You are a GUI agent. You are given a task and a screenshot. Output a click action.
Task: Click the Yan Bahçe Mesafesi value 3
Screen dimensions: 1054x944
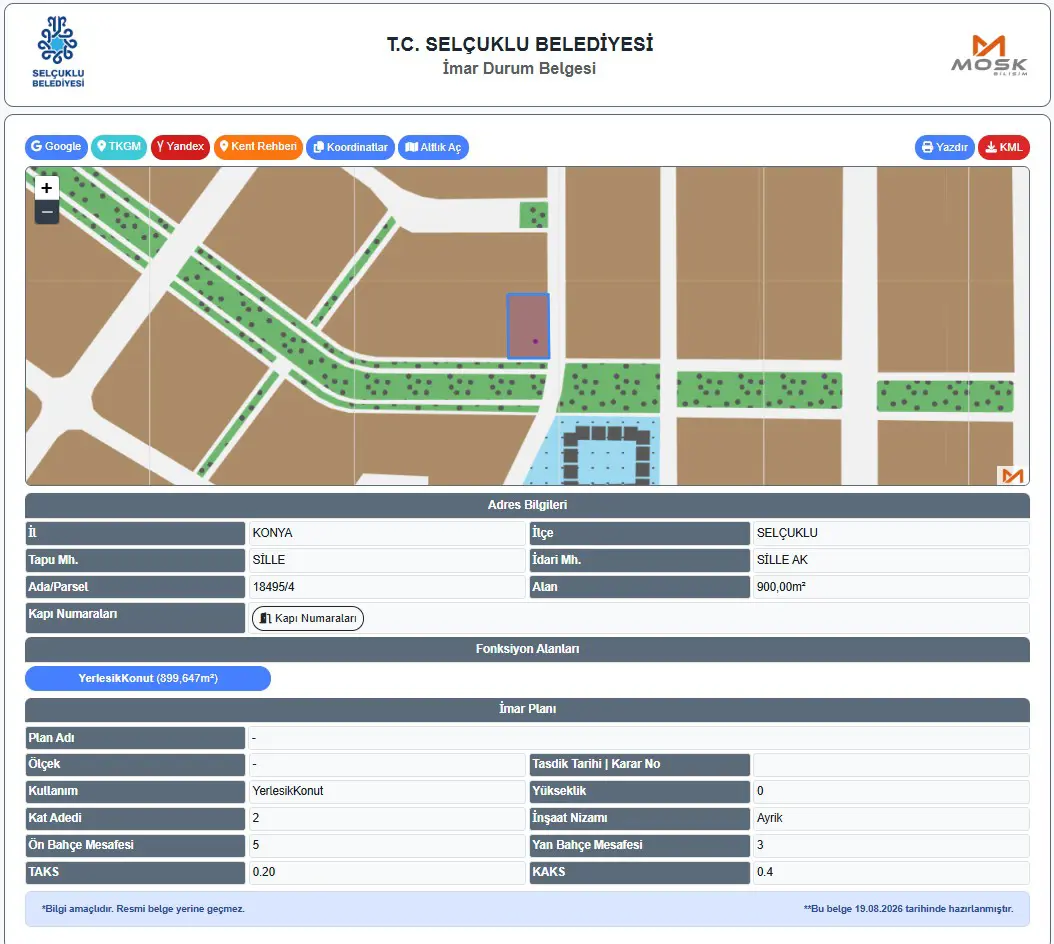[x=891, y=845]
